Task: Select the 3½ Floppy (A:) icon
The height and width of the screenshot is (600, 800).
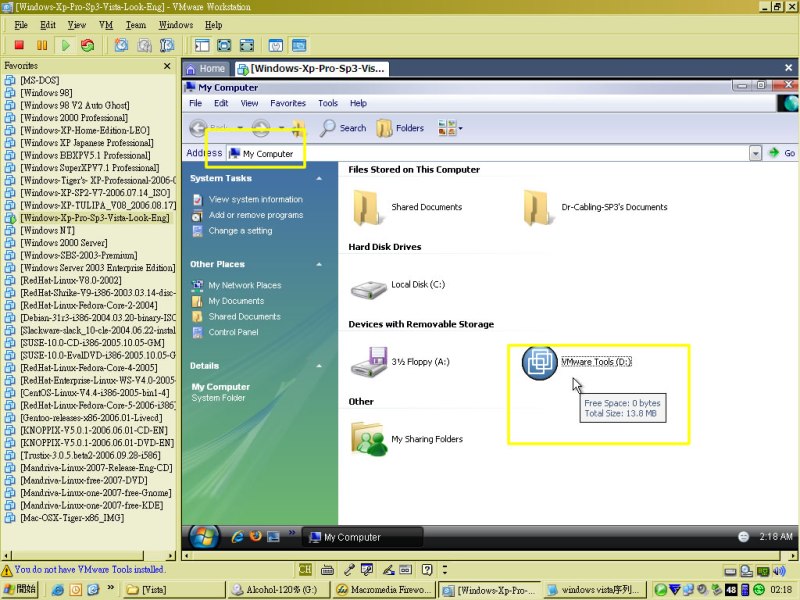Action: 369,362
